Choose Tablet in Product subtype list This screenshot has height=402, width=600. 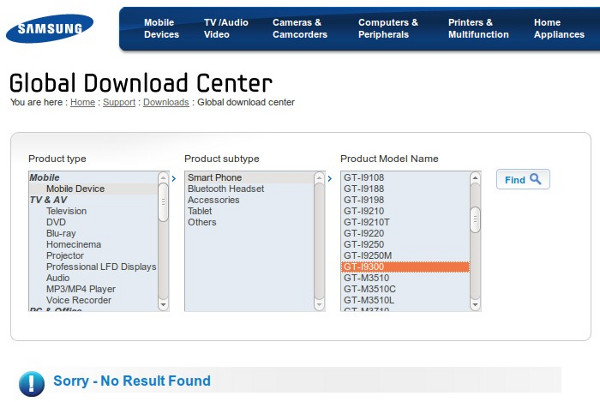(200, 211)
